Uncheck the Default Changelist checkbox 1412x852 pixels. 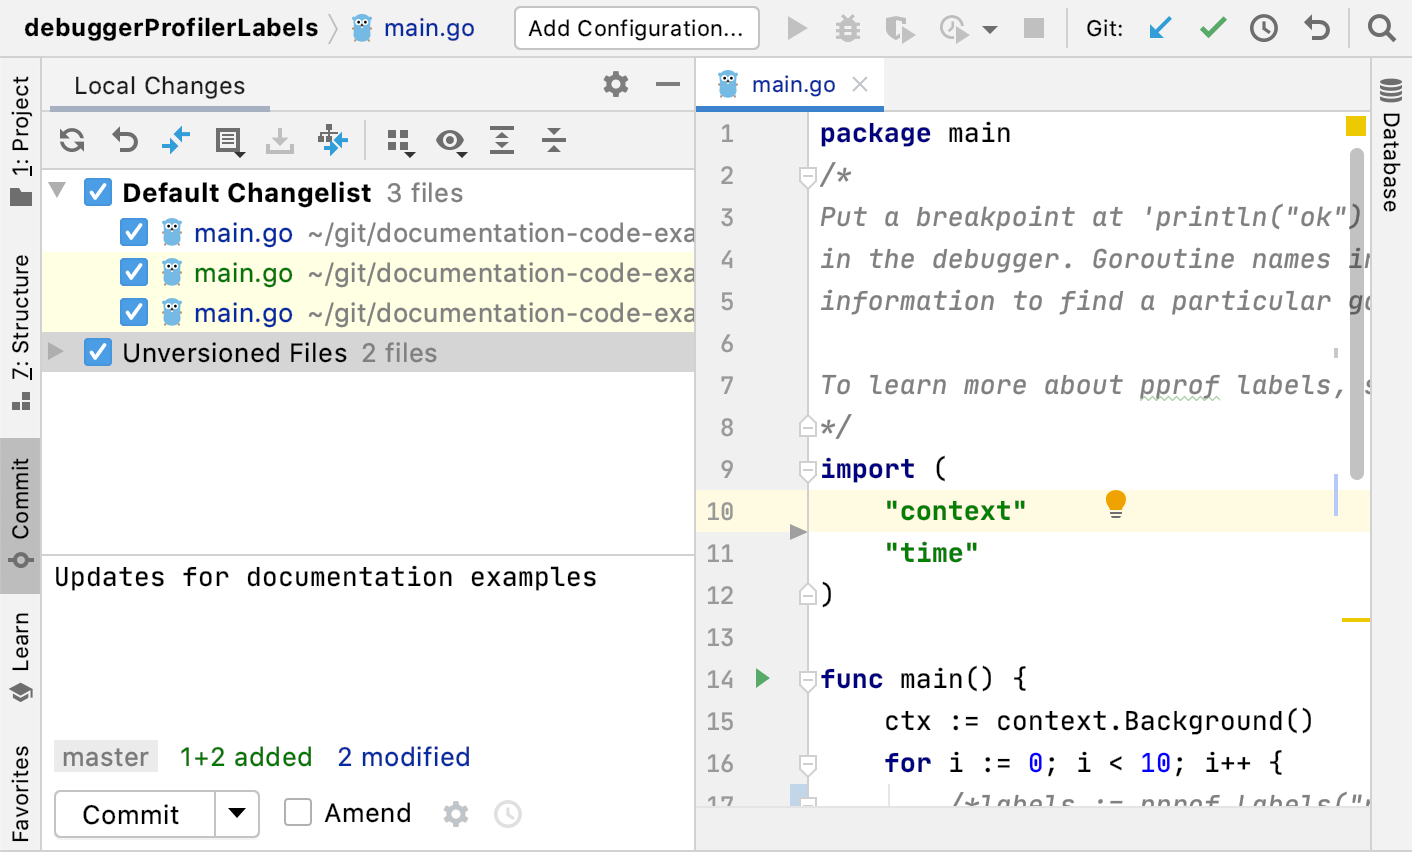97,192
